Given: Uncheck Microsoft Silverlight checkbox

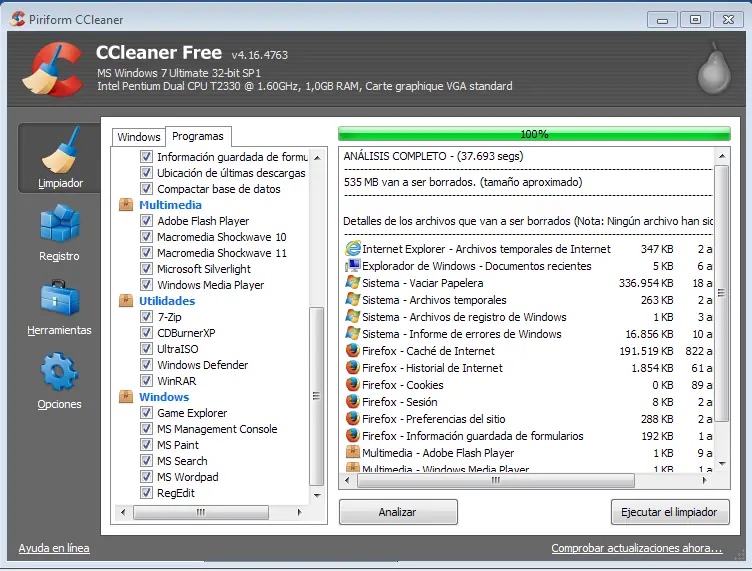Looking at the screenshot, I should [x=146, y=268].
